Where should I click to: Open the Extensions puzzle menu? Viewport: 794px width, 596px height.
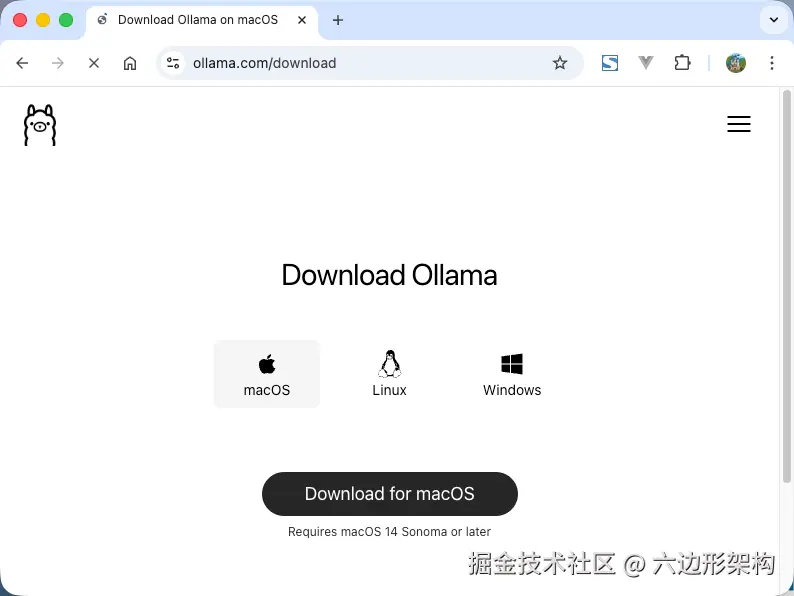(682, 63)
